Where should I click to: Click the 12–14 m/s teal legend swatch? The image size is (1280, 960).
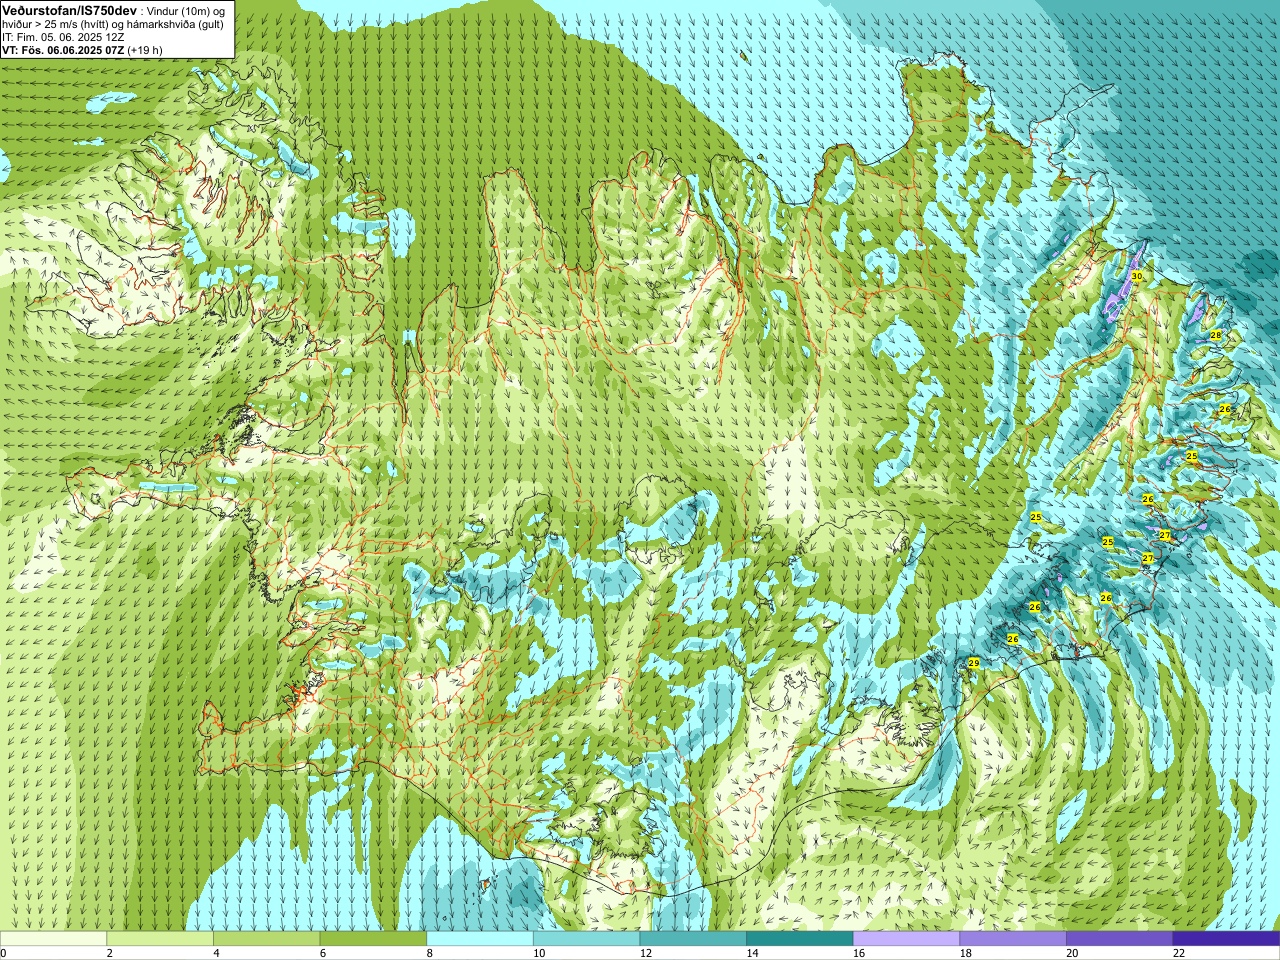[x=693, y=939]
